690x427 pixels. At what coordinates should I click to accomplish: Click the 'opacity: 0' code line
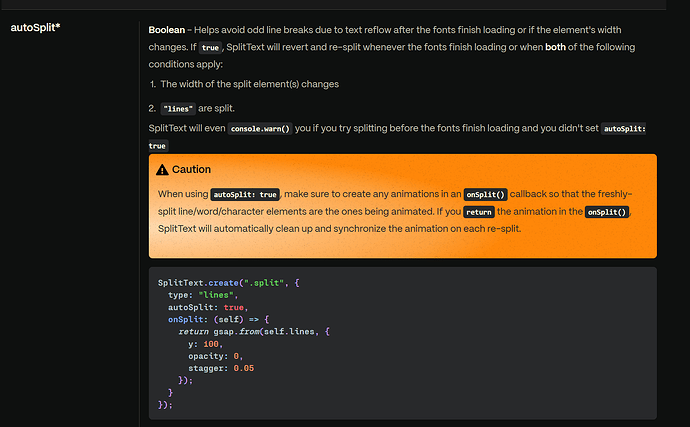click(x=216, y=356)
